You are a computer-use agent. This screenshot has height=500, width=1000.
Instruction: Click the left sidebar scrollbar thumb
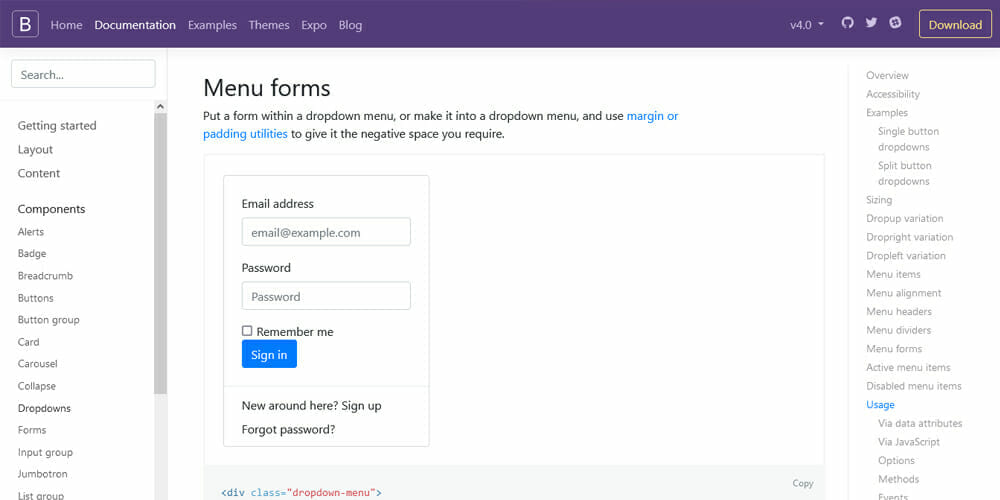(x=160, y=250)
